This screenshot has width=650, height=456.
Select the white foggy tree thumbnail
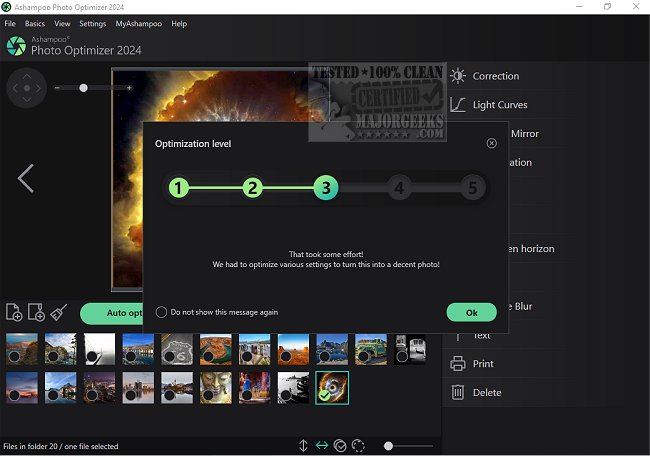pos(99,349)
